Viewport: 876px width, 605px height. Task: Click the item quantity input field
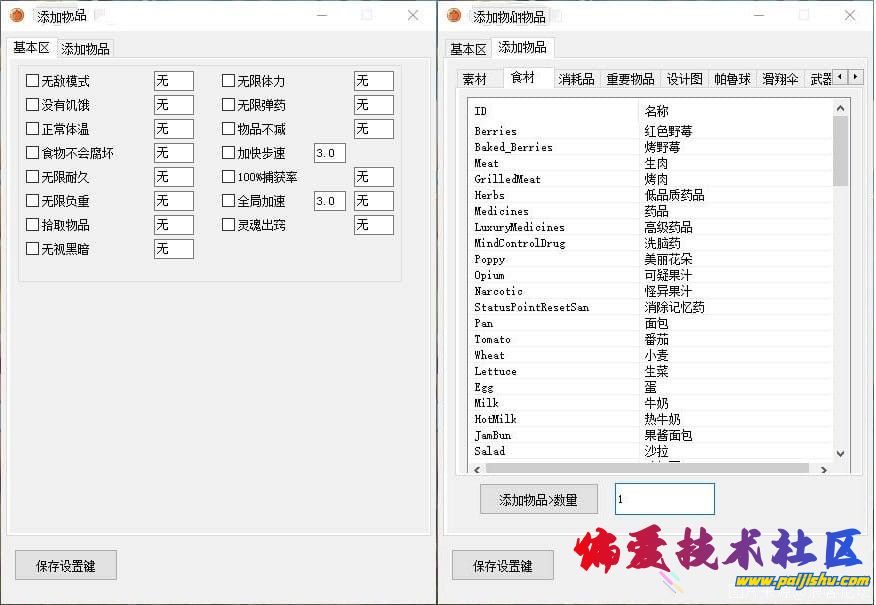[x=664, y=499]
